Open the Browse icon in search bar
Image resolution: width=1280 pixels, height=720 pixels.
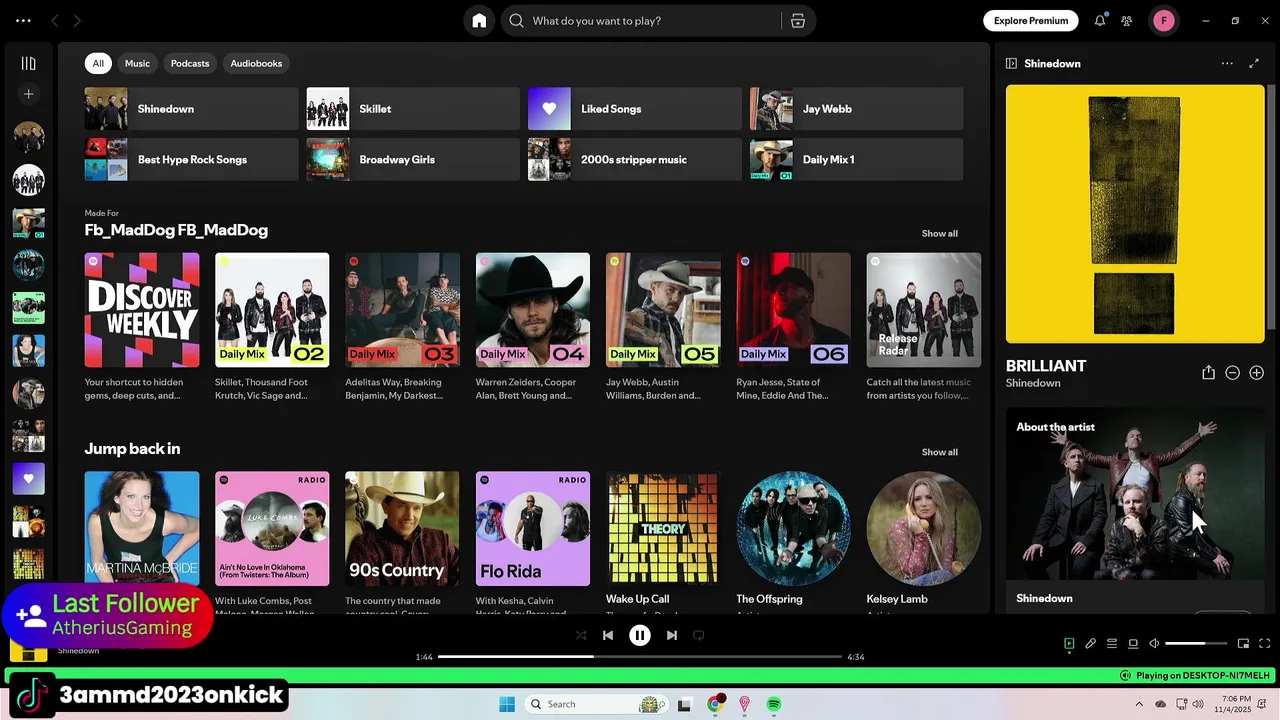pos(798,21)
